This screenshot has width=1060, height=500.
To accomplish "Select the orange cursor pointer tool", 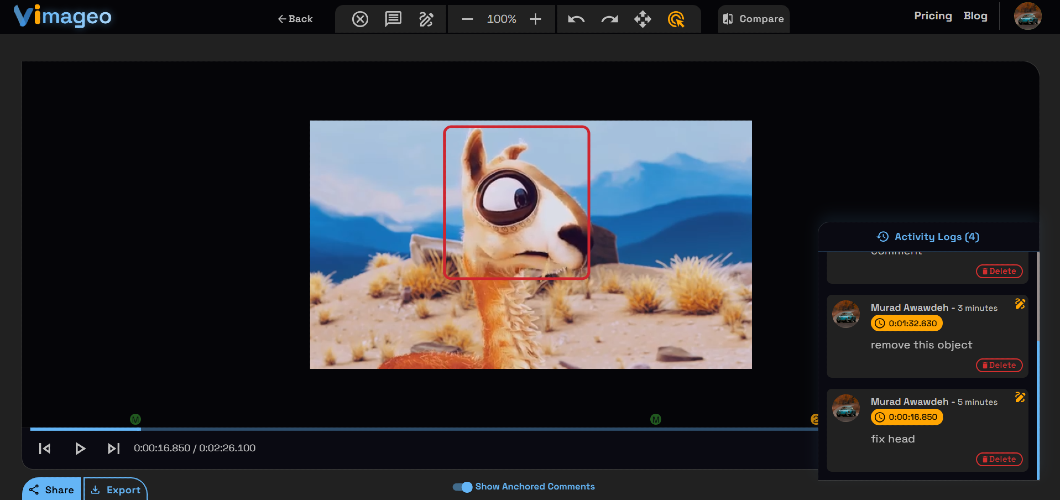I will [x=675, y=19].
